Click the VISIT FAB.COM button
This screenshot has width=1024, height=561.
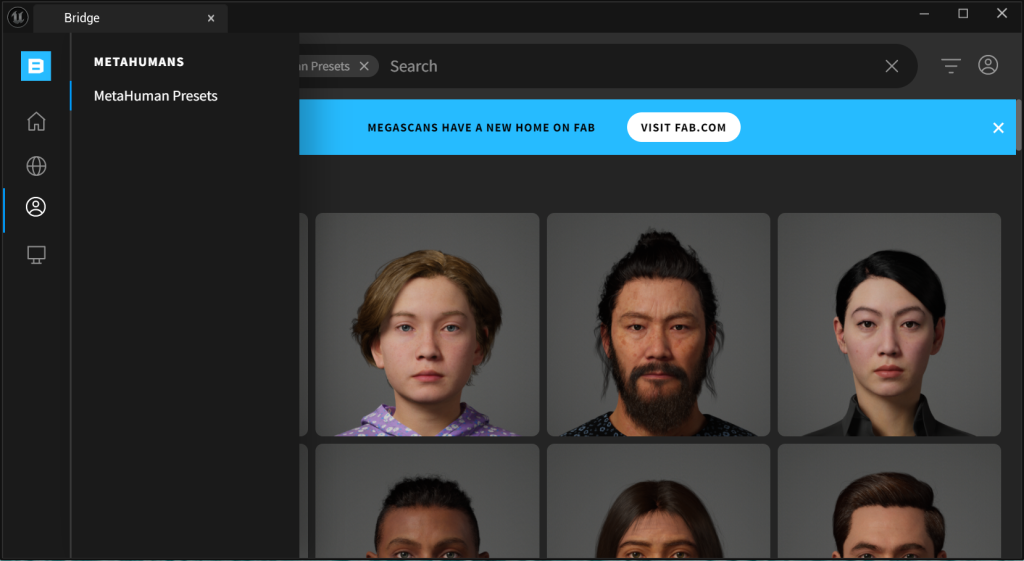click(x=684, y=127)
